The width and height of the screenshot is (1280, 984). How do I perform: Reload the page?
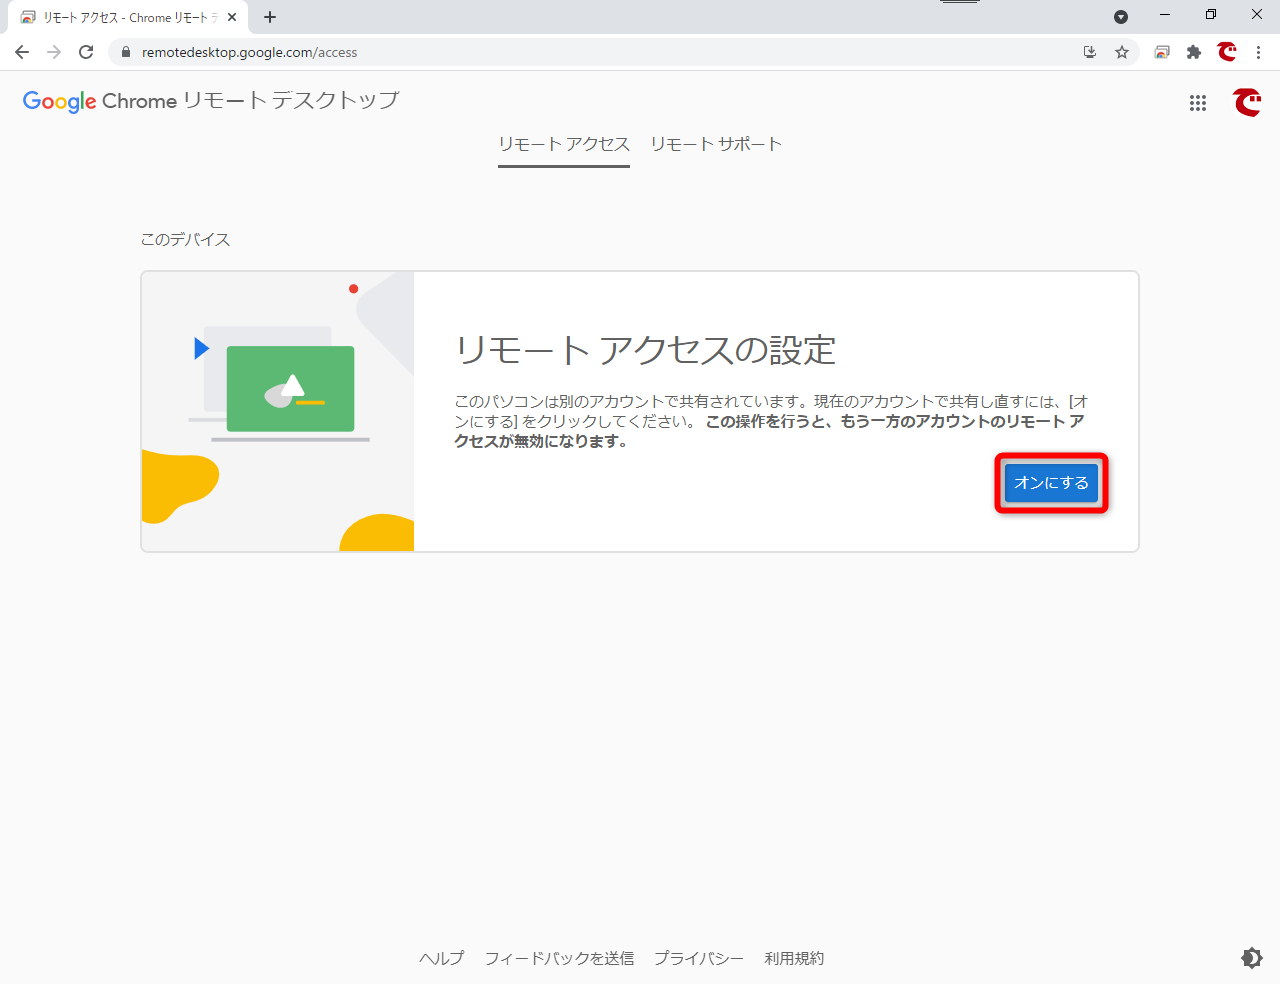click(x=86, y=52)
